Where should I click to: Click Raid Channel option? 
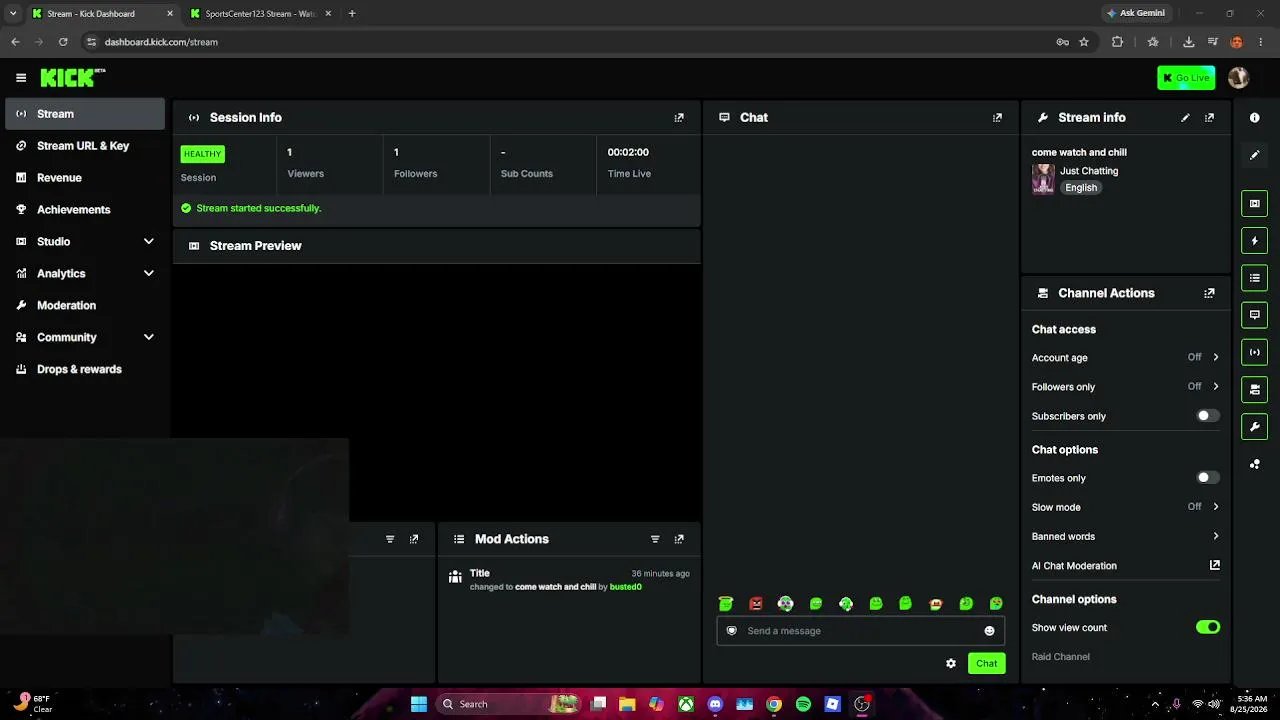click(1060, 657)
